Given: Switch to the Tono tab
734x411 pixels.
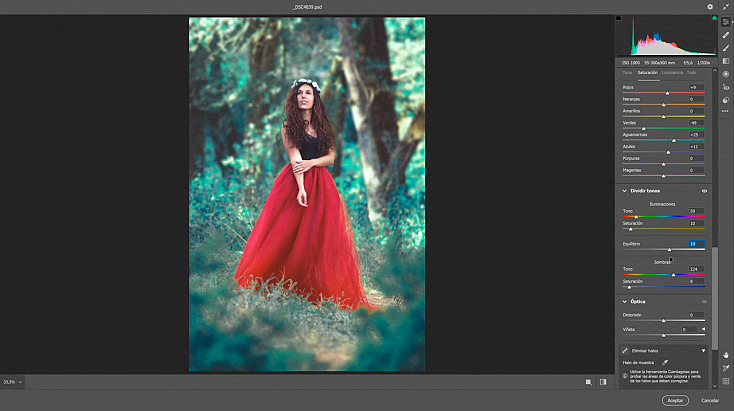Looking at the screenshot, I should coord(627,73).
